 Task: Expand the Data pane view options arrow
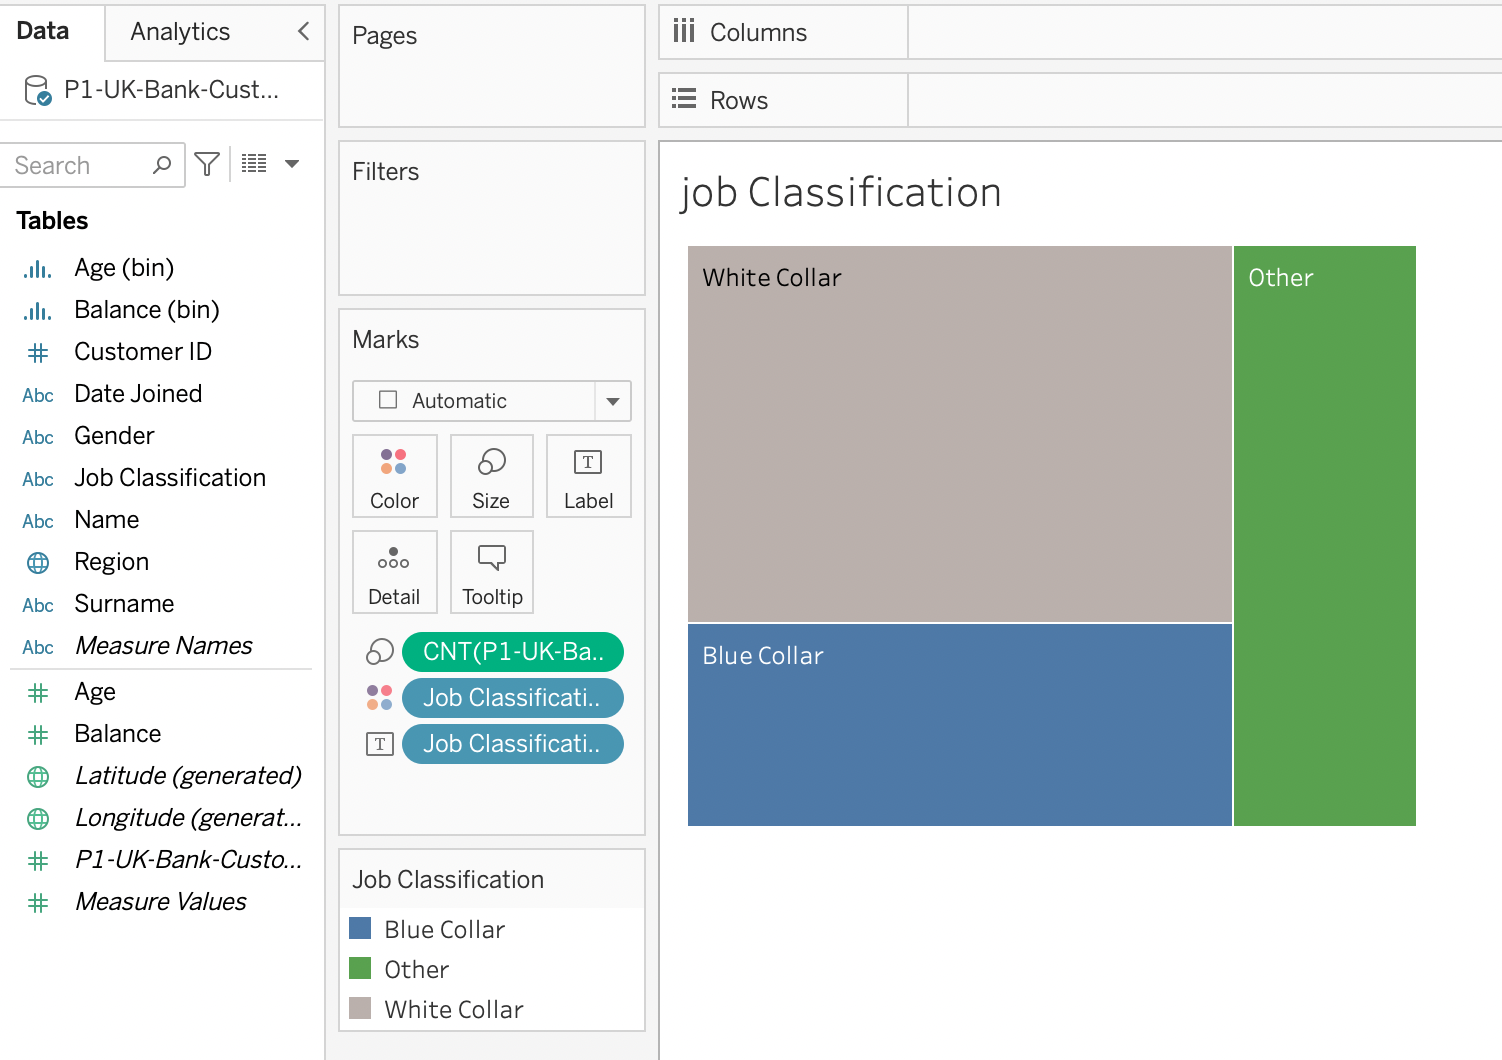292,164
